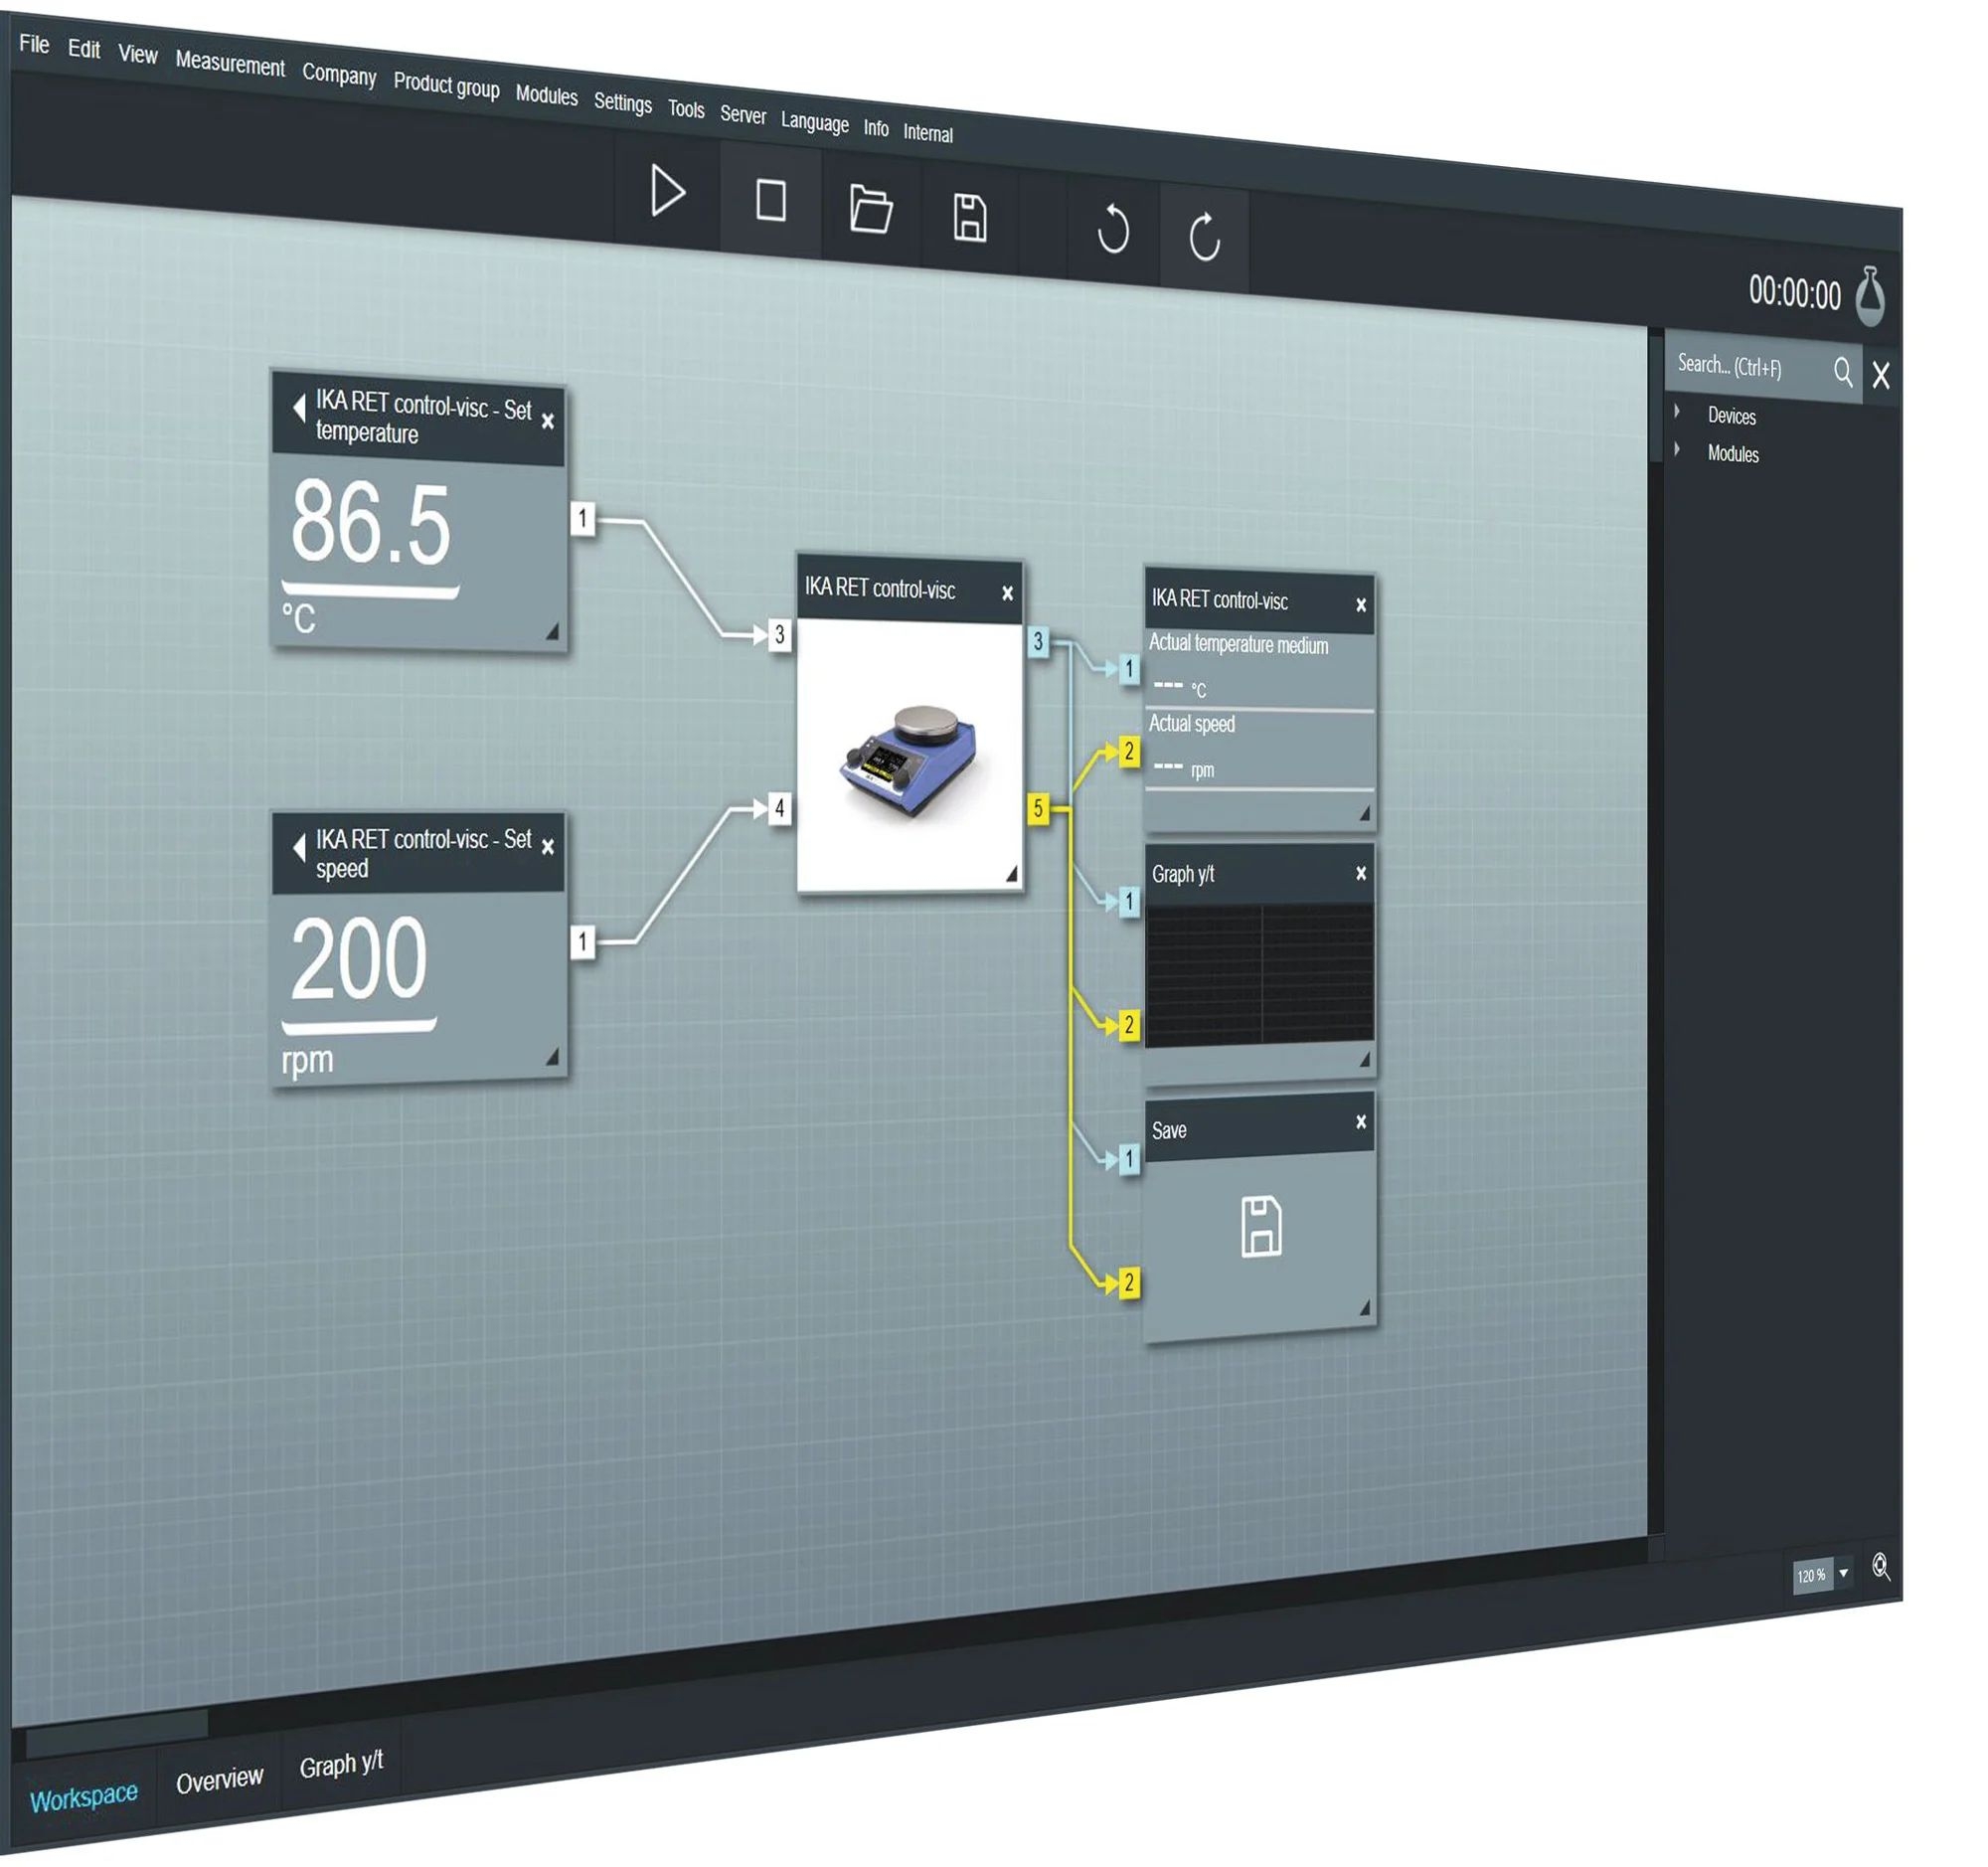Viewport: 1988px width, 1867px height.
Task: Close the search side panel with X
Action: pyautogui.click(x=1880, y=375)
